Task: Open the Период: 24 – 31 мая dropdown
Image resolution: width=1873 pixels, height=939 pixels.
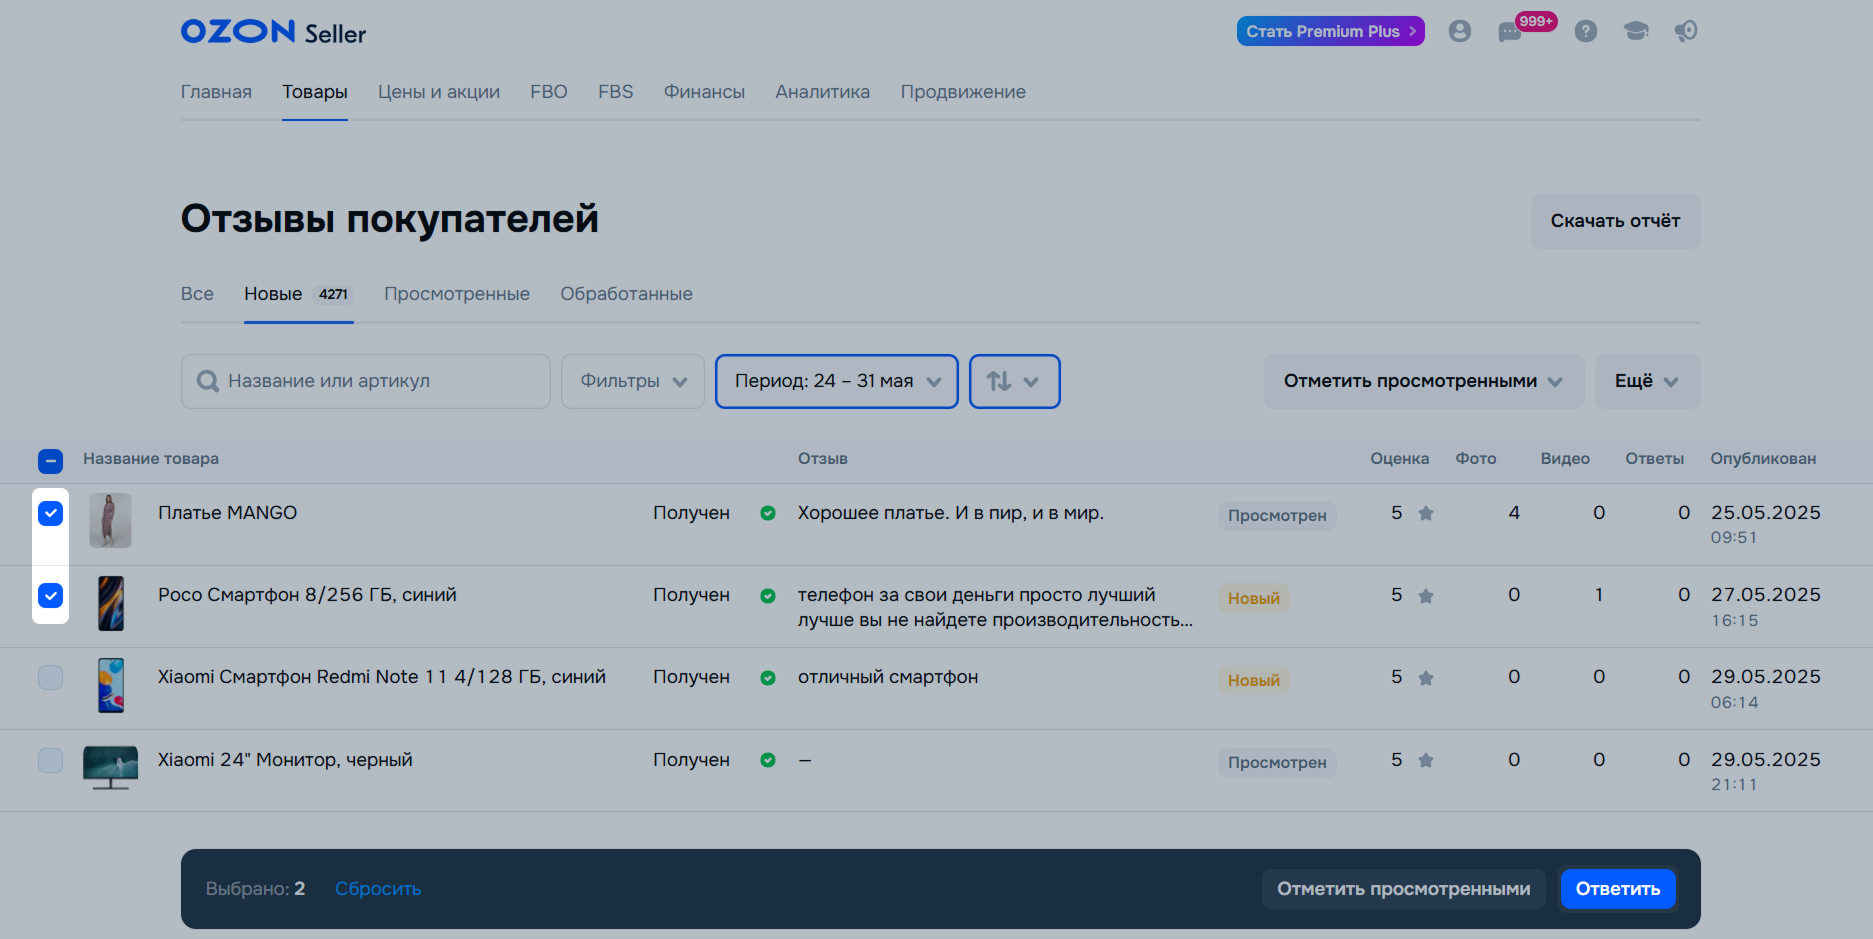Action: point(837,381)
